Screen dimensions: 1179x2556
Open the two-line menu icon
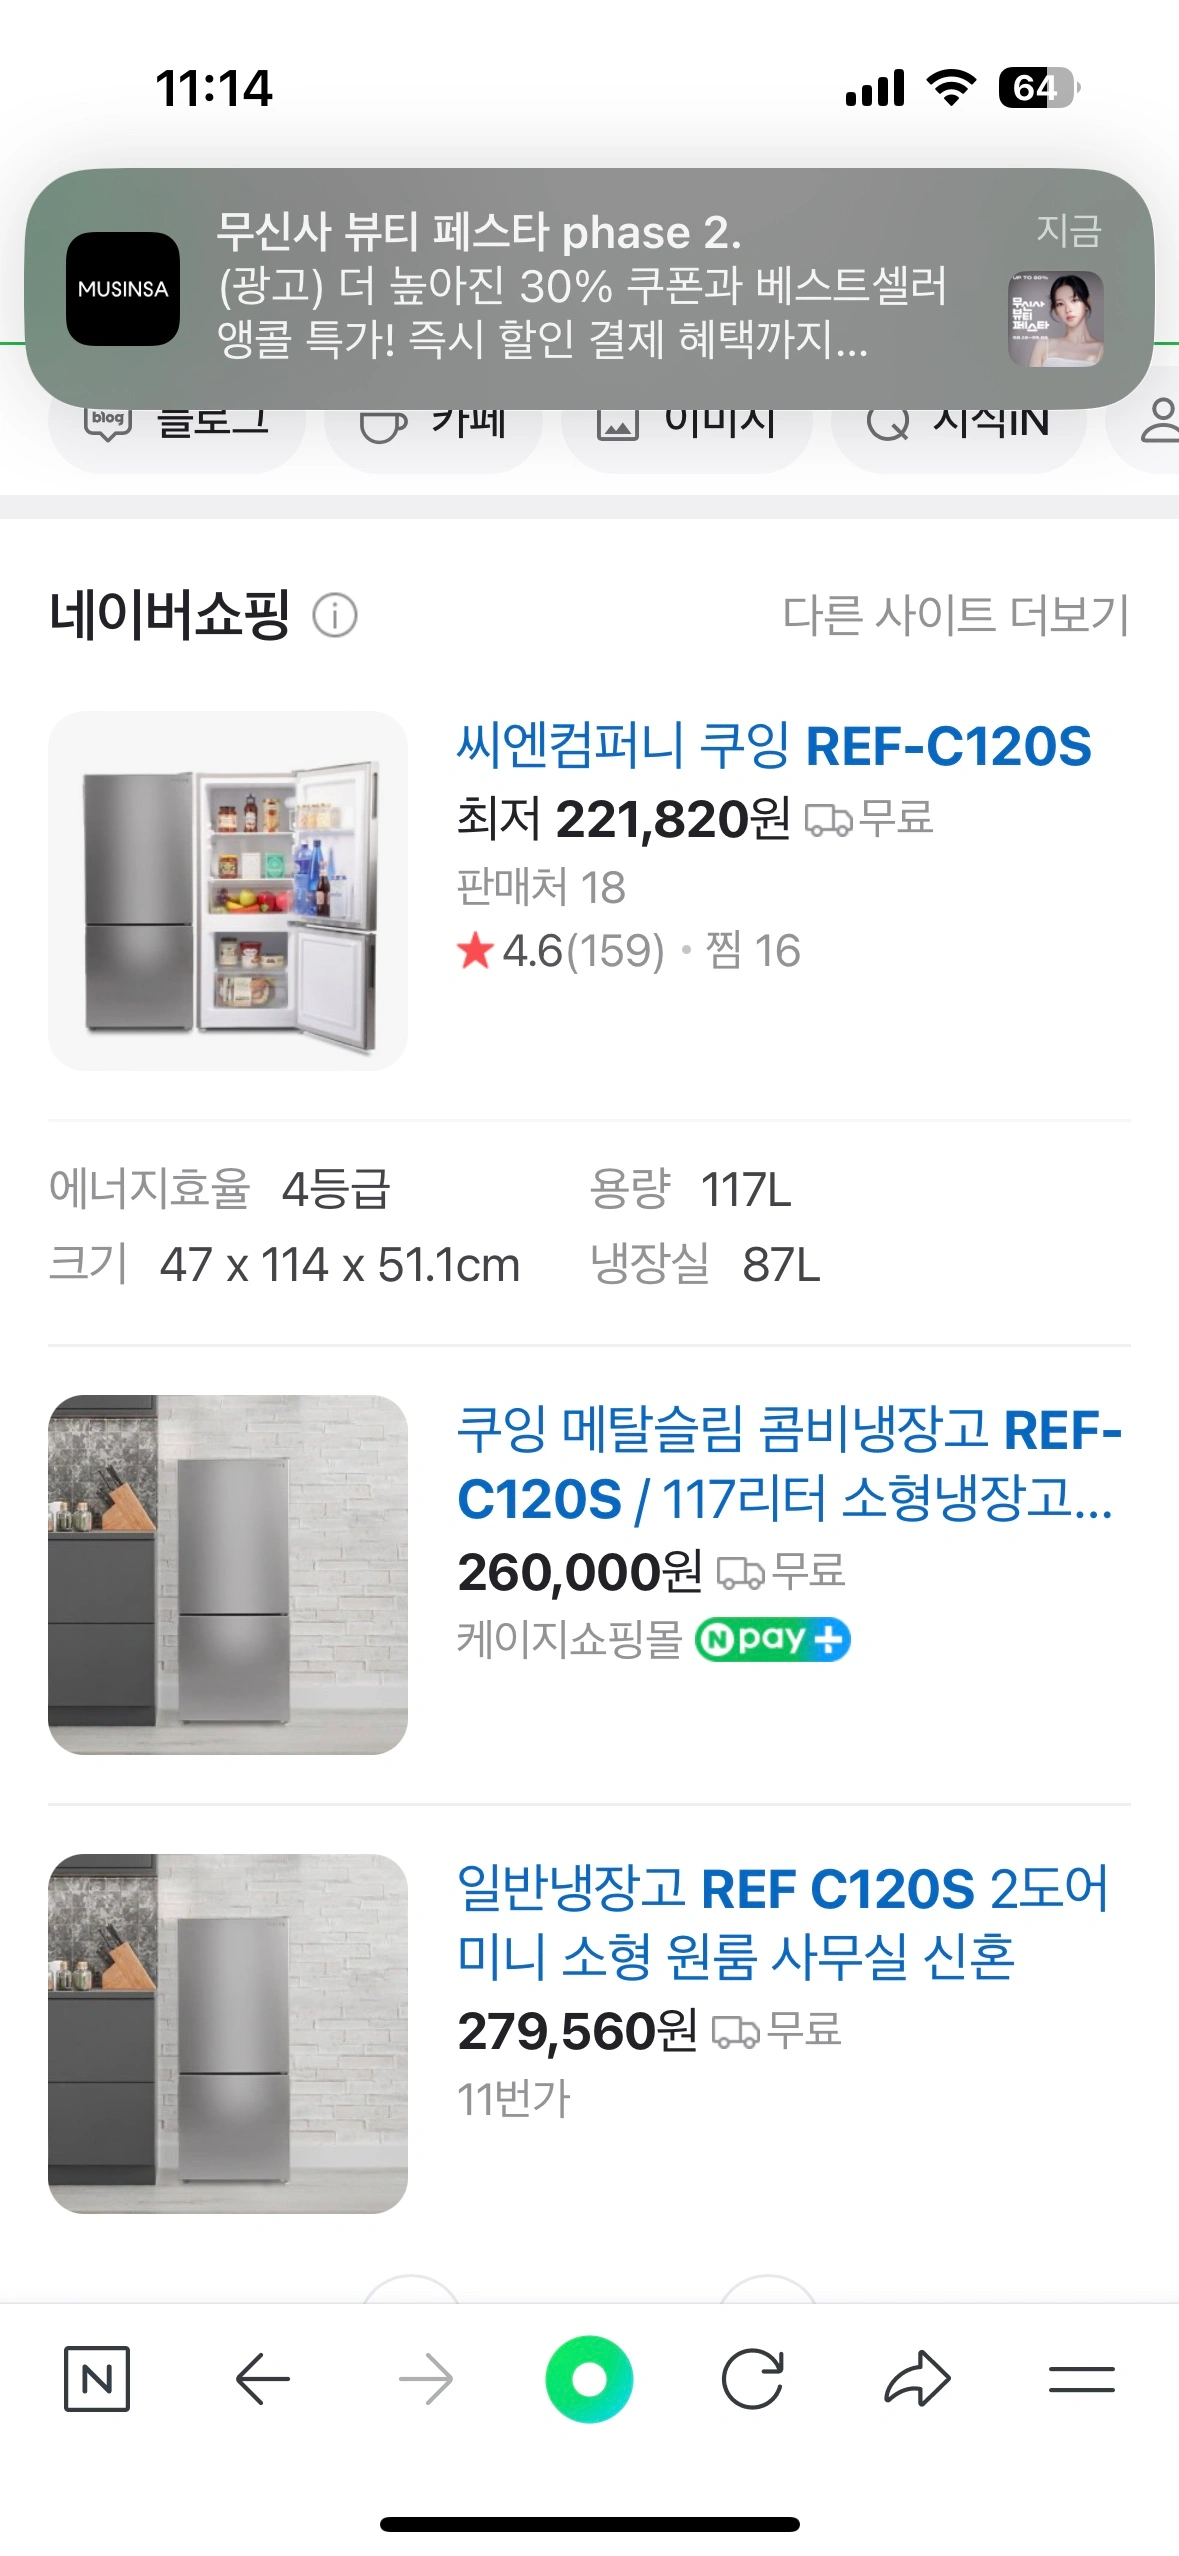(1081, 2378)
